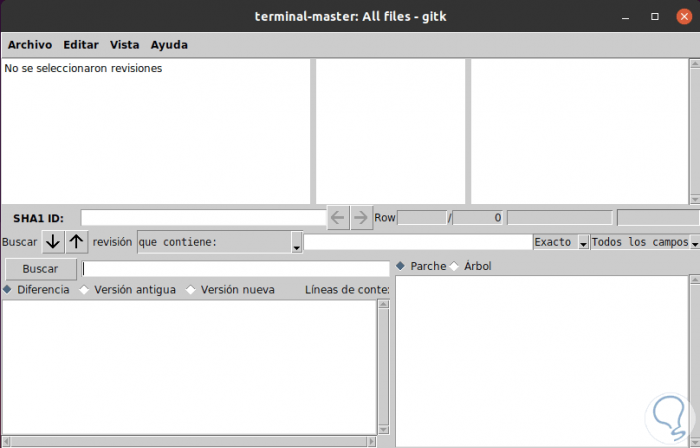Viewport: 700px width, 448px height.
Task: Click the forward arrow next to SHA1 ID
Action: (361, 218)
